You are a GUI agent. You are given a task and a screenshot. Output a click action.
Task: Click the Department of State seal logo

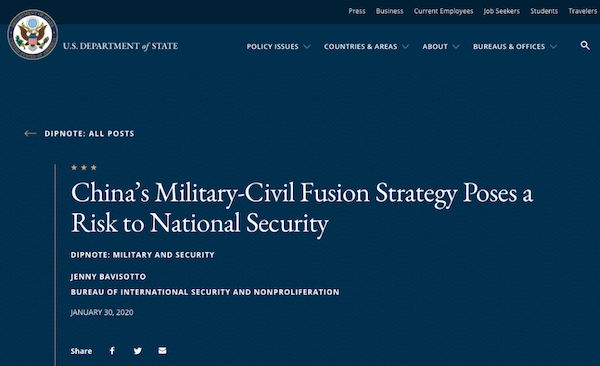33,34
